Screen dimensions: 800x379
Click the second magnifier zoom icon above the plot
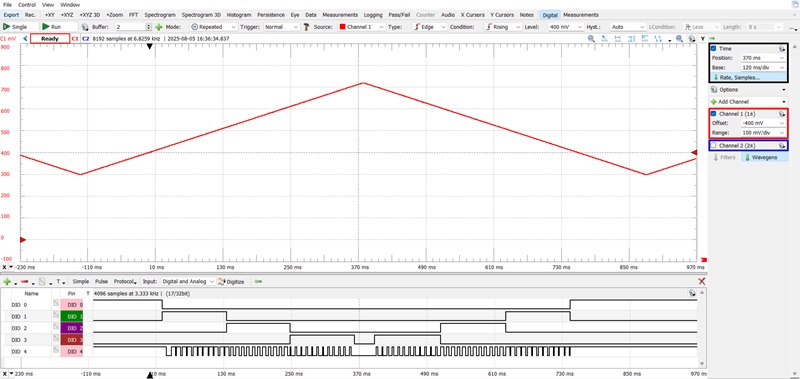pyautogui.click(x=680, y=38)
